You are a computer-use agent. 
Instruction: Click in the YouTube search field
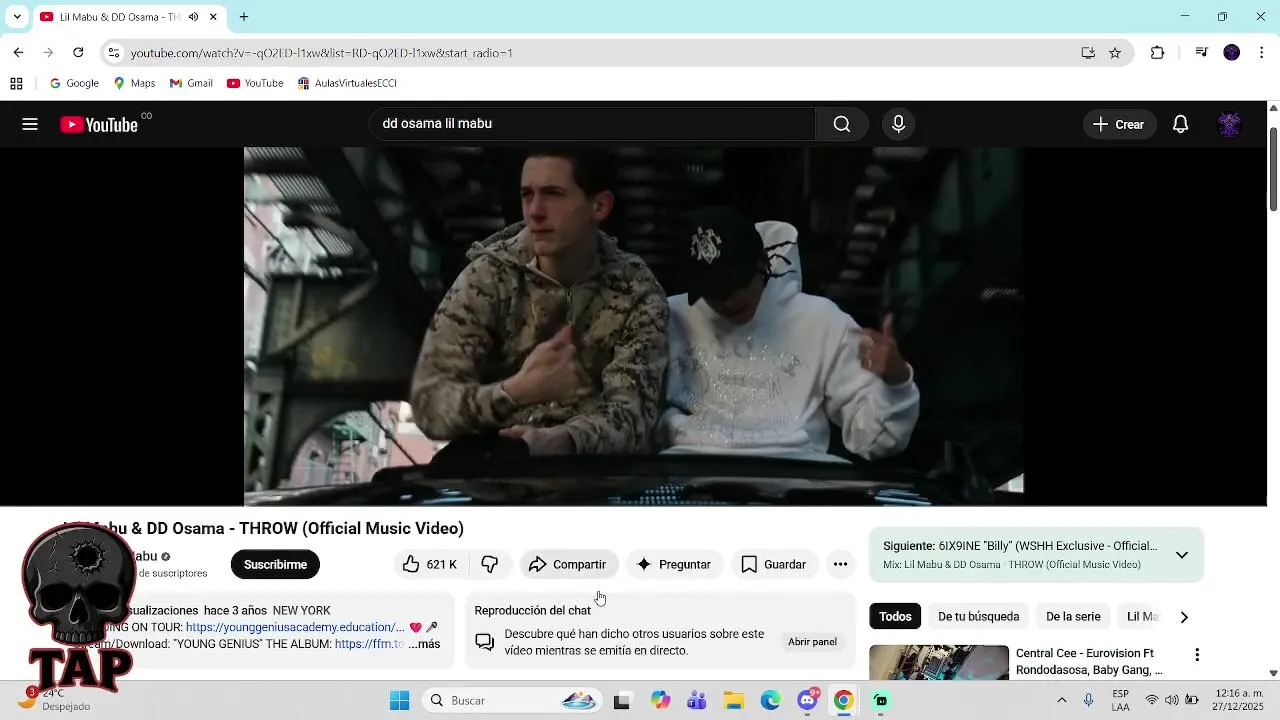[594, 124]
